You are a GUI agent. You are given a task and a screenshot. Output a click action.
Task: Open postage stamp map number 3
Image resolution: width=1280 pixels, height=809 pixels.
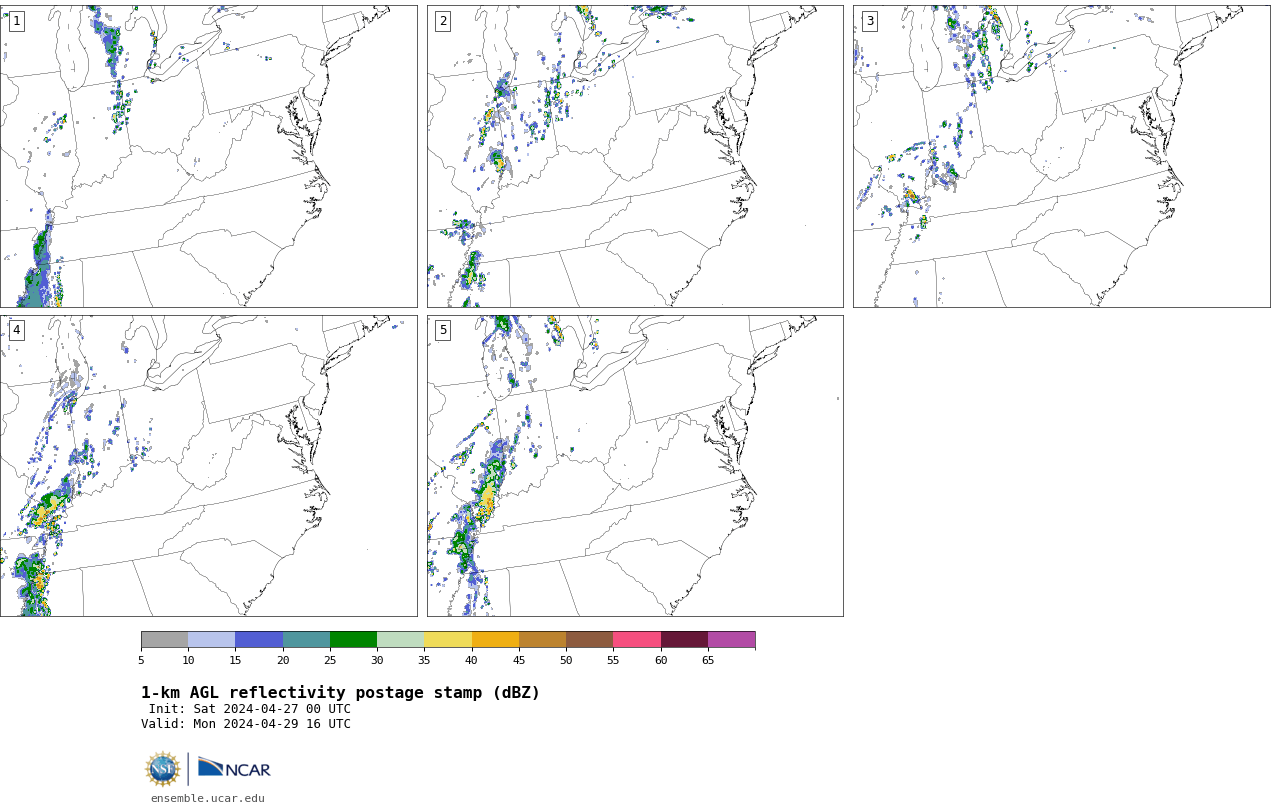[1061, 156]
